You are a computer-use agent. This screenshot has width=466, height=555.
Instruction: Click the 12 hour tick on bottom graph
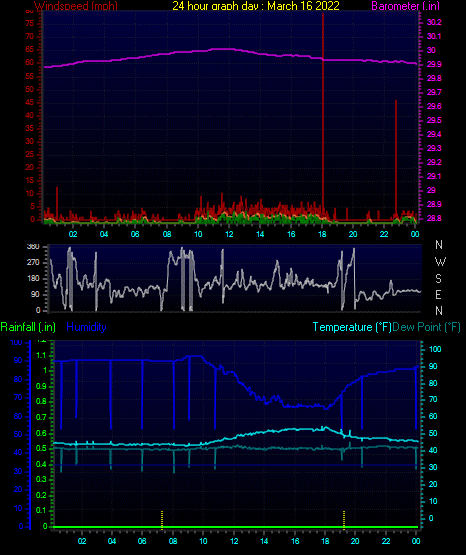tap(234, 541)
